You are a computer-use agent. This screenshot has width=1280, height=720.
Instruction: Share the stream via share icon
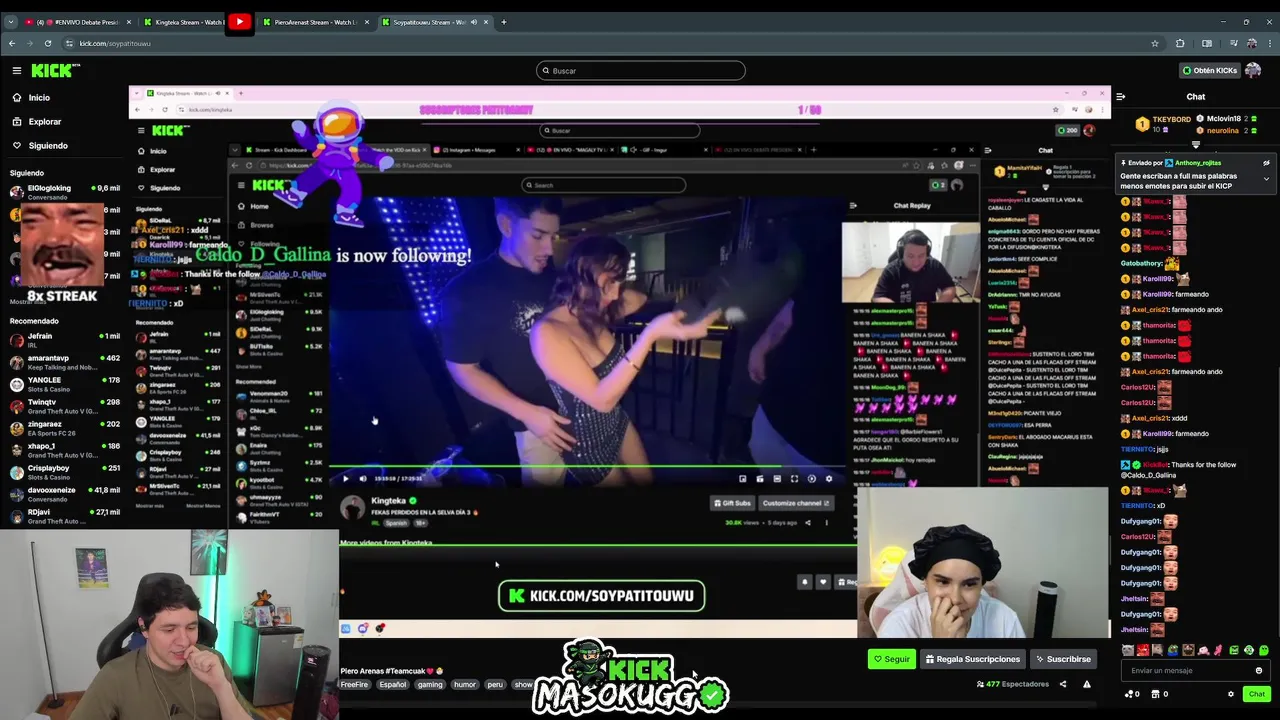click(1063, 684)
